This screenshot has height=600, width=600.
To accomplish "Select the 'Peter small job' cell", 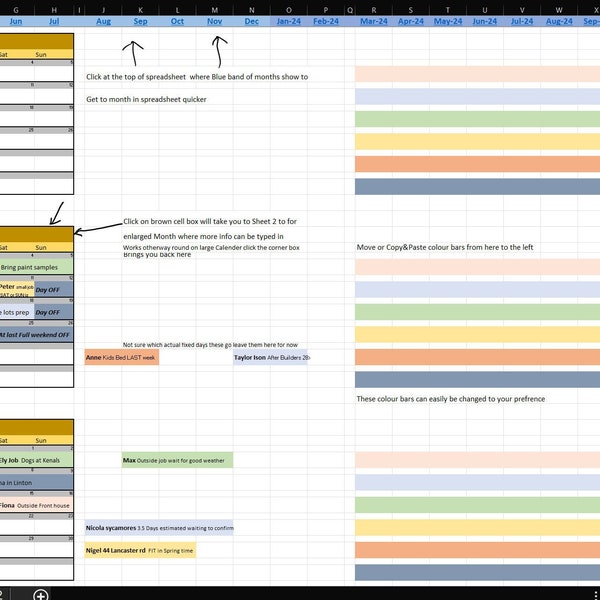I will pos(17,290).
